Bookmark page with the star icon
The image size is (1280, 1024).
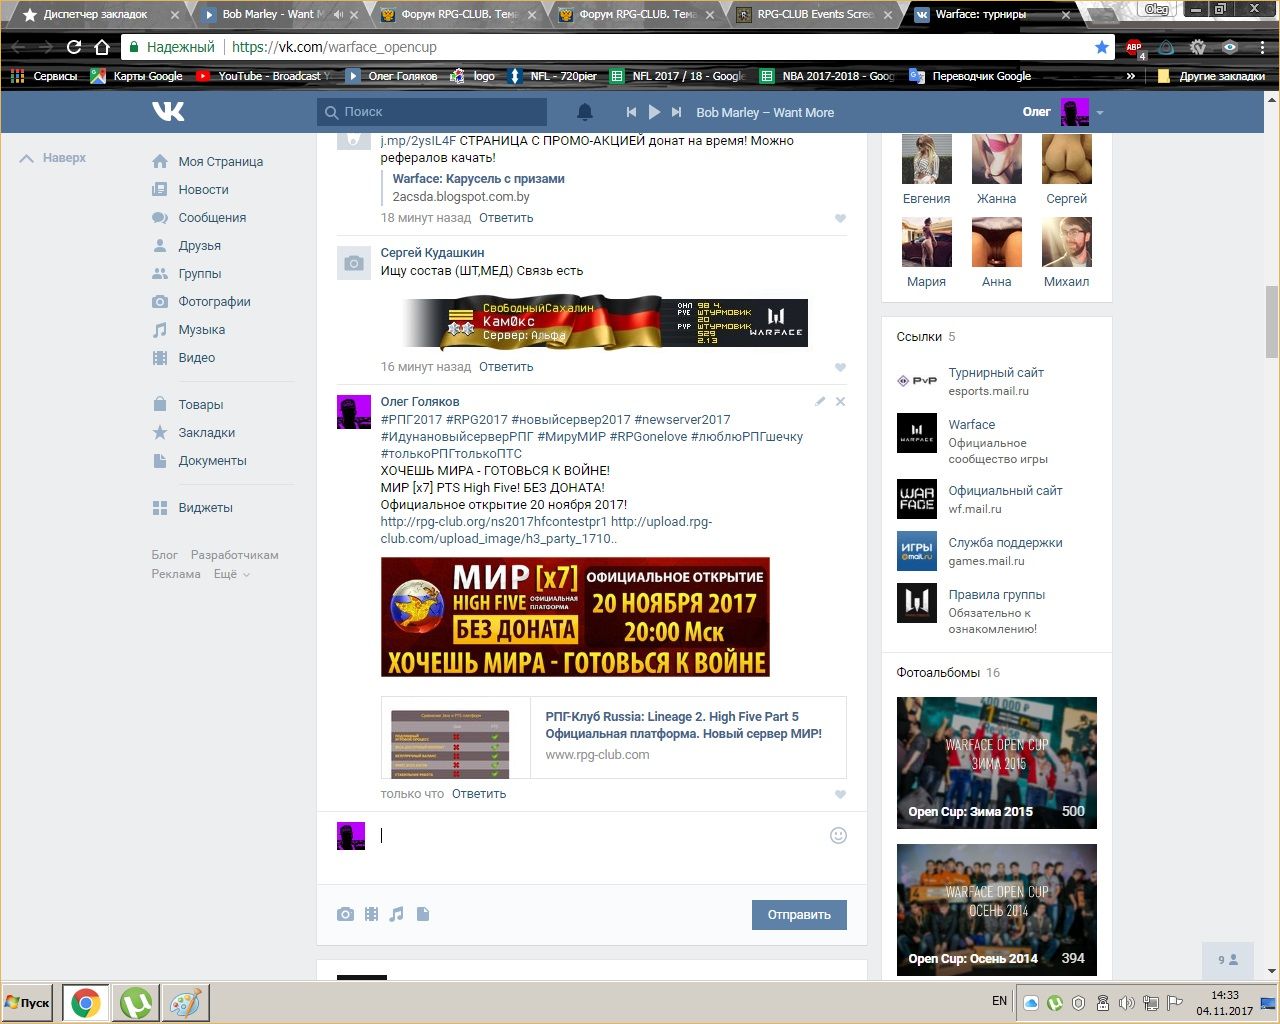(1101, 47)
